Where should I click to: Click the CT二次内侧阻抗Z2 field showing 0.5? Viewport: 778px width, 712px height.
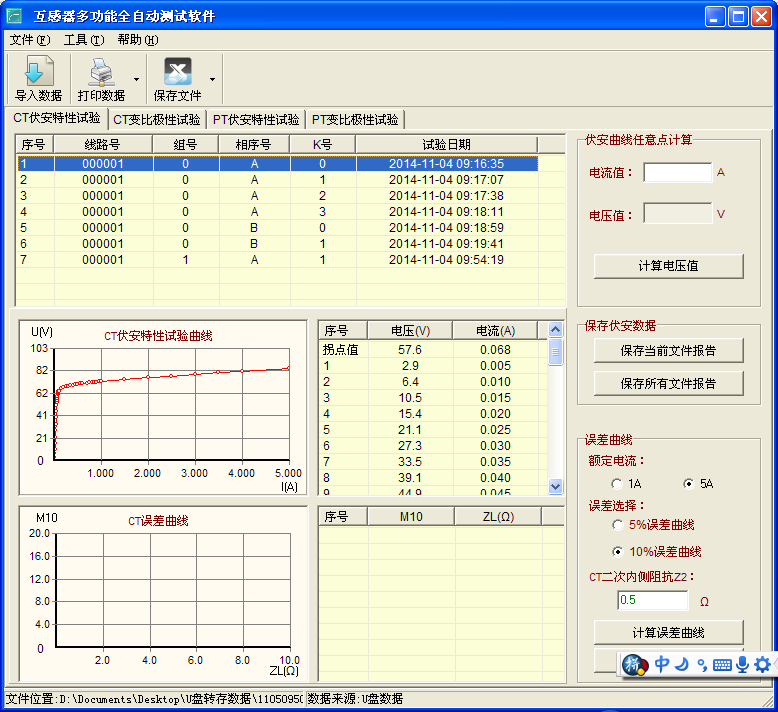[x=652, y=600]
